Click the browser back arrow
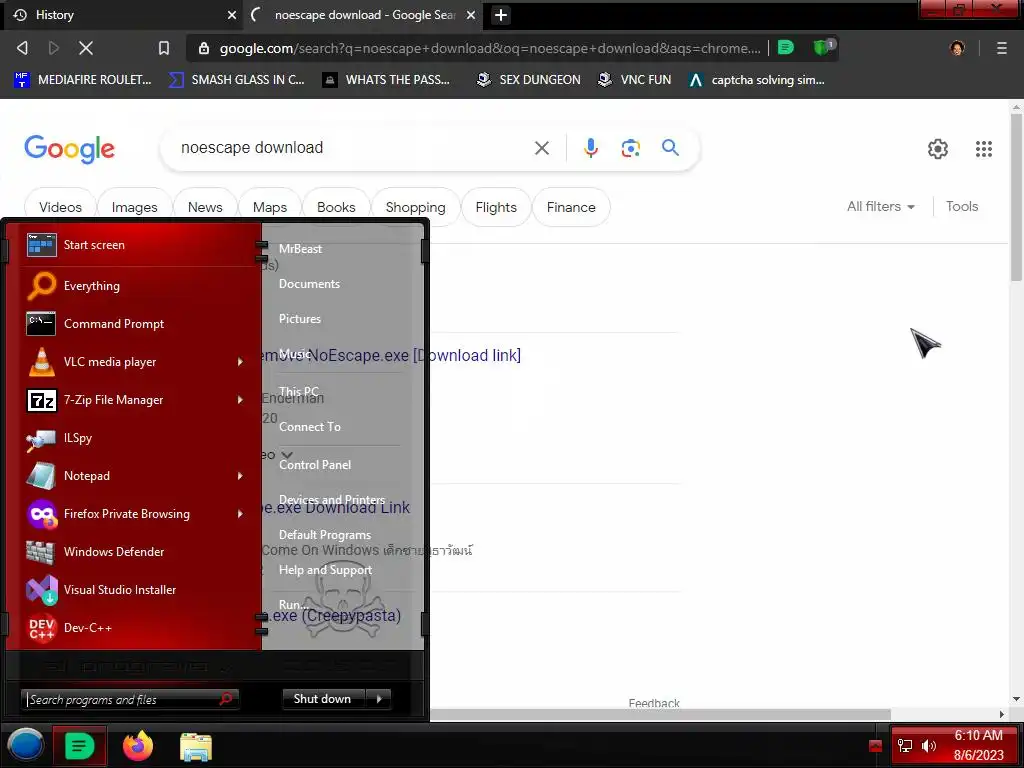1024x768 pixels. pyautogui.click(x=22, y=48)
